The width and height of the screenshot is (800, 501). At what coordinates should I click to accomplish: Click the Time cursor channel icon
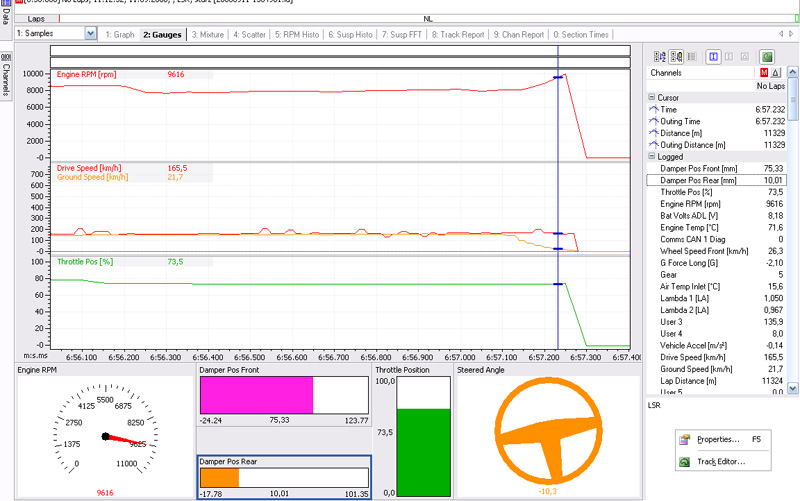(654, 109)
